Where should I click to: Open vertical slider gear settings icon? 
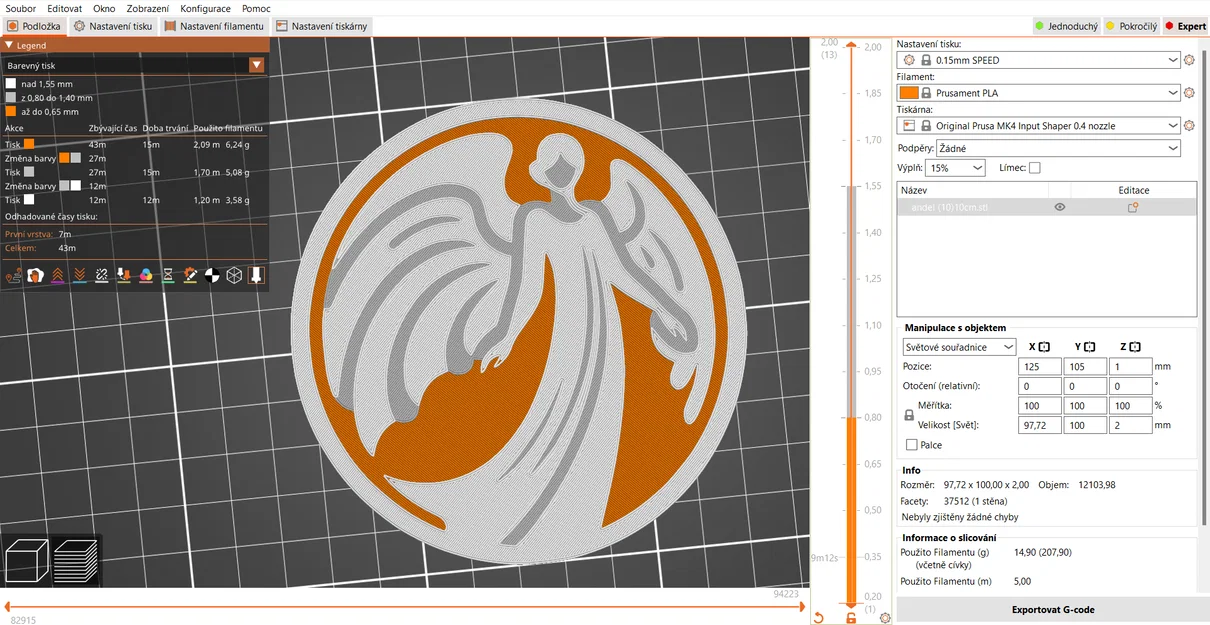885,618
